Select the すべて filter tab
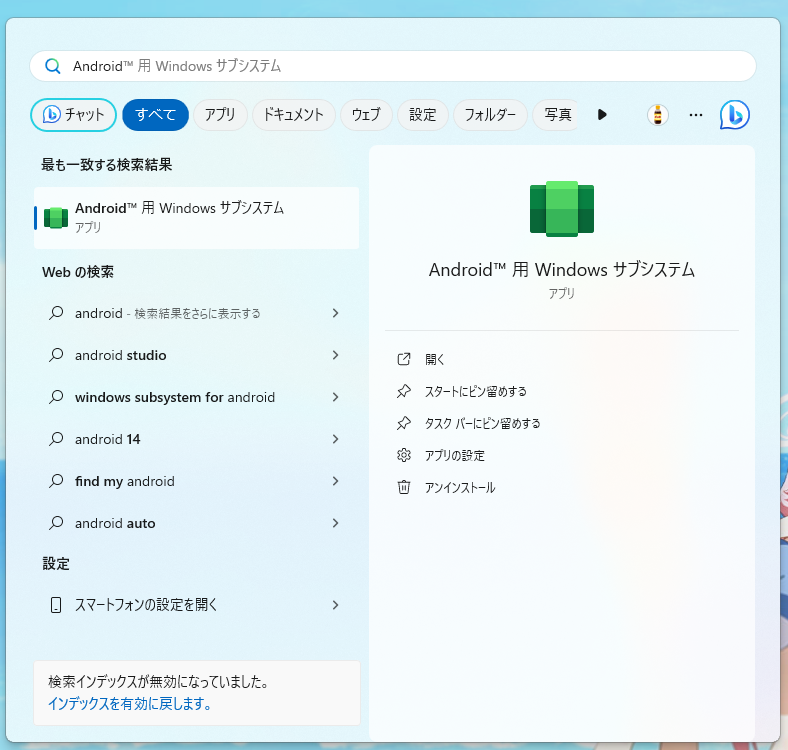The width and height of the screenshot is (788, 750). point(155,115)
